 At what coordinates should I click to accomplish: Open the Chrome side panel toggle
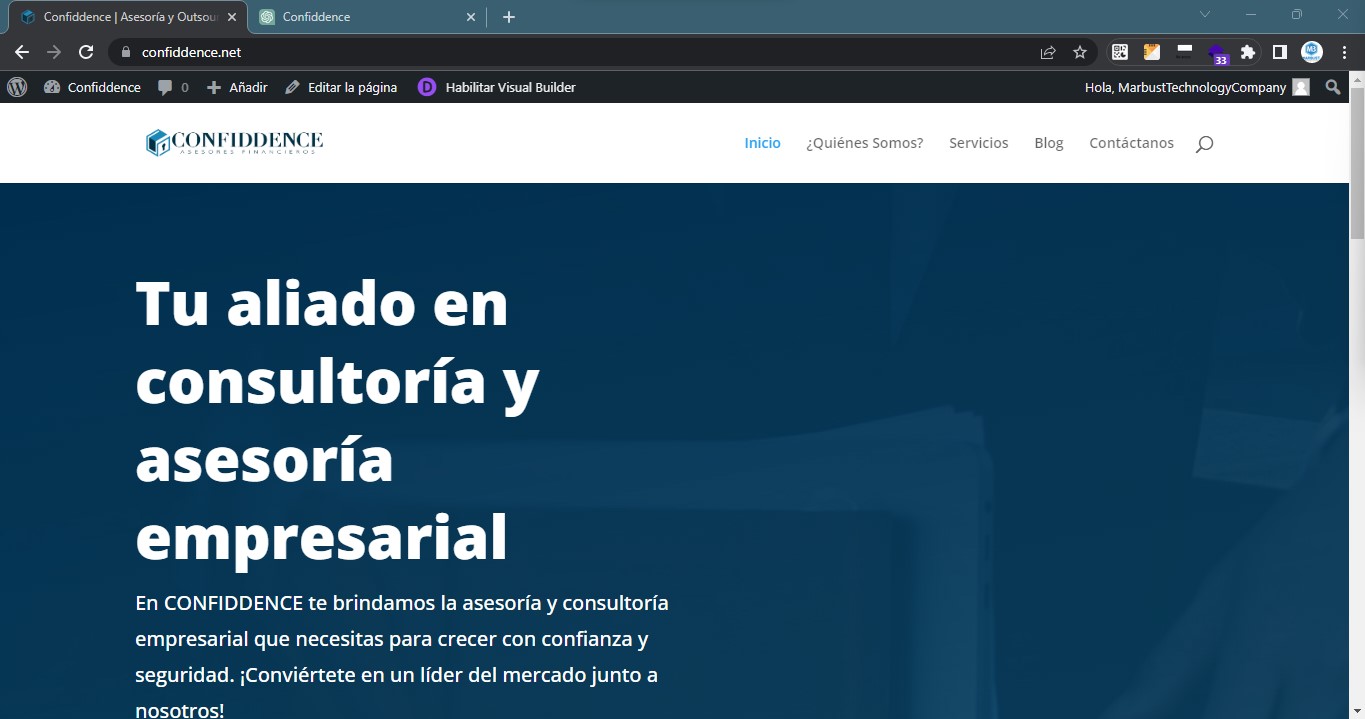[1279, 51]
